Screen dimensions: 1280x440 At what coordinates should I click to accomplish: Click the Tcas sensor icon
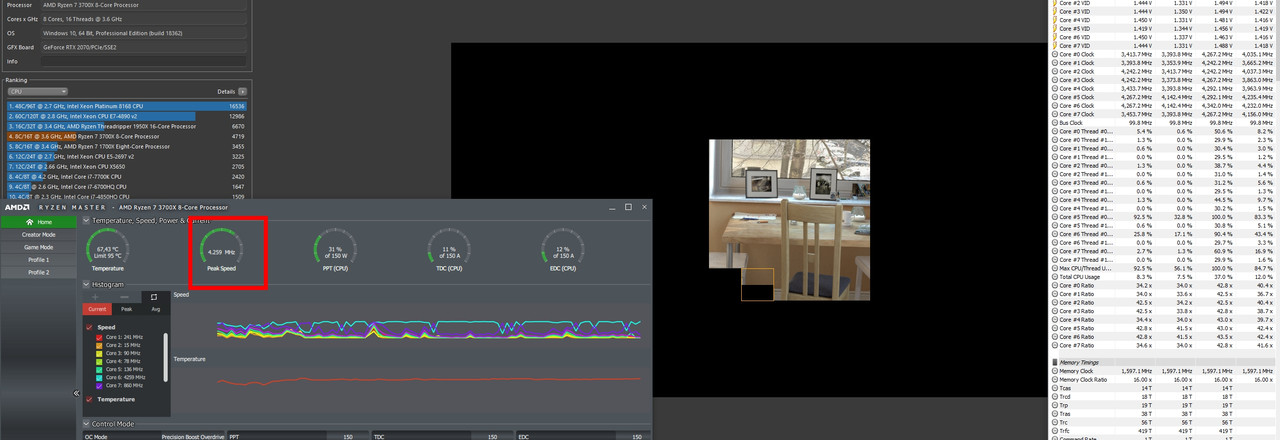pyautogui.click(x=1055, y=388)
